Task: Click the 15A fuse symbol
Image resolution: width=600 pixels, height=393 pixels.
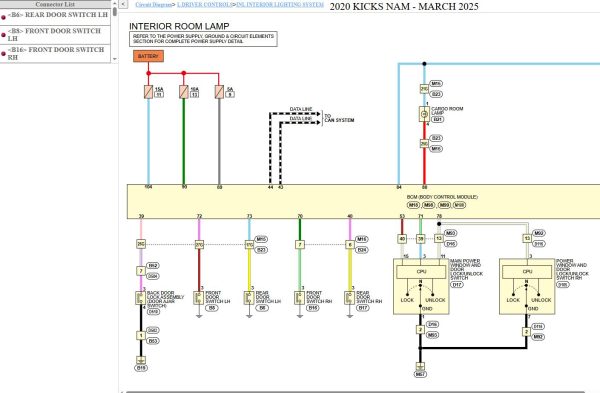Action: (148, 92)
